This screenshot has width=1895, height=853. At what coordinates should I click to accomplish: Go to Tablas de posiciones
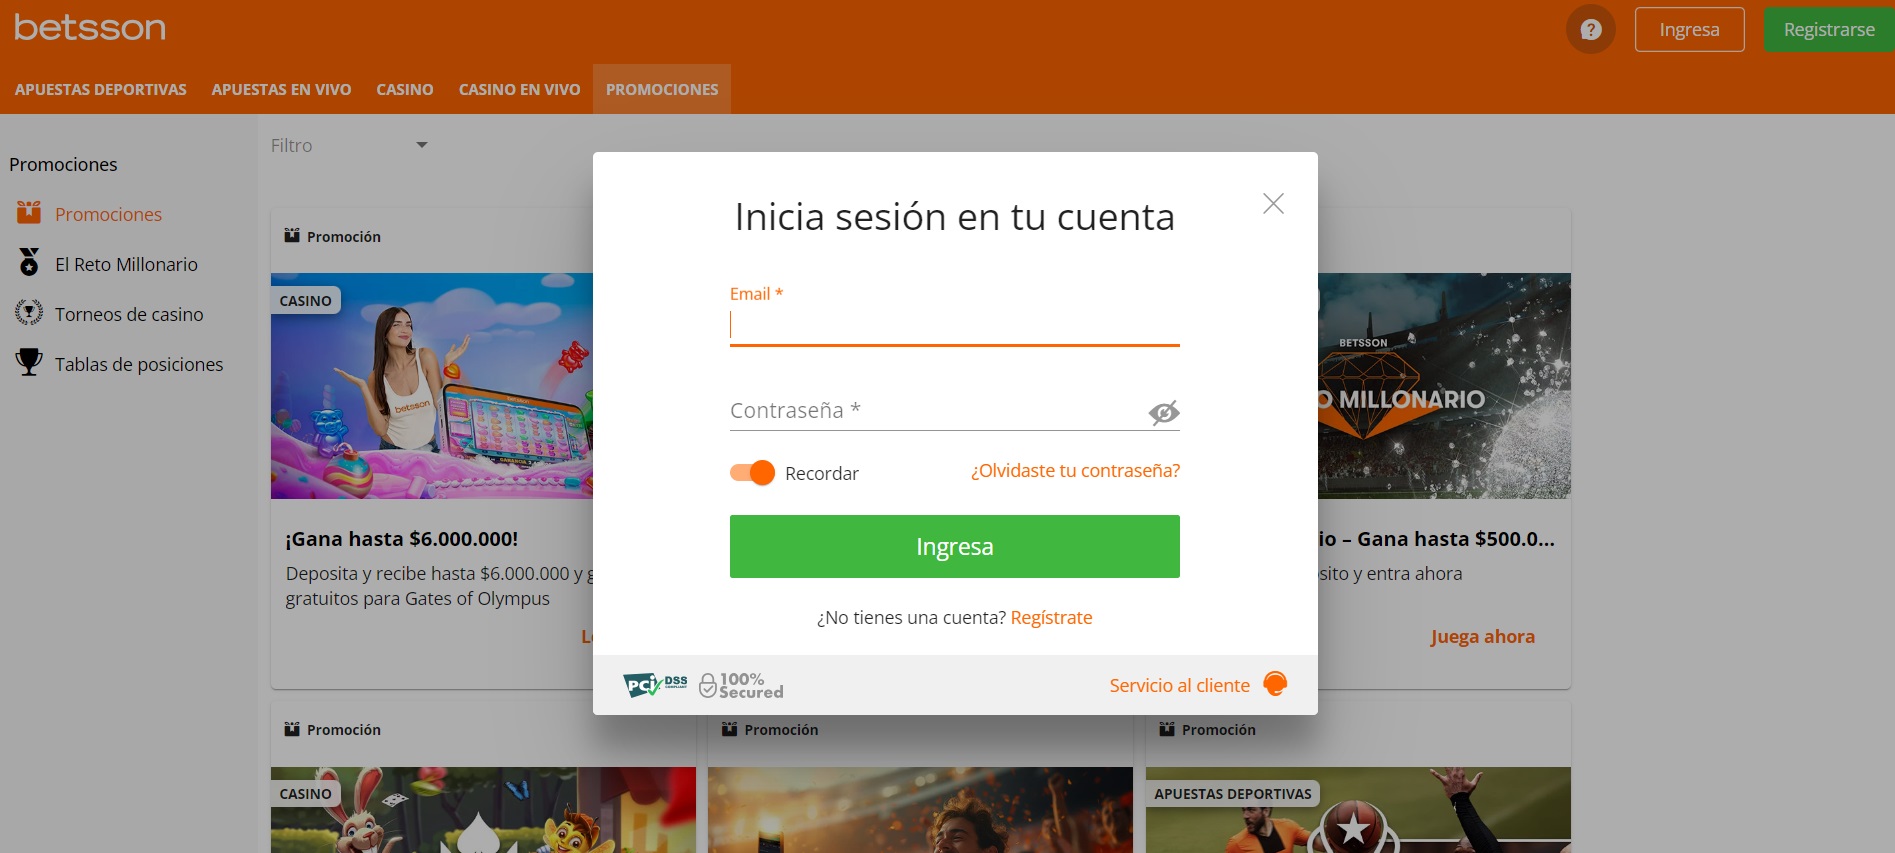pos(139,364)
